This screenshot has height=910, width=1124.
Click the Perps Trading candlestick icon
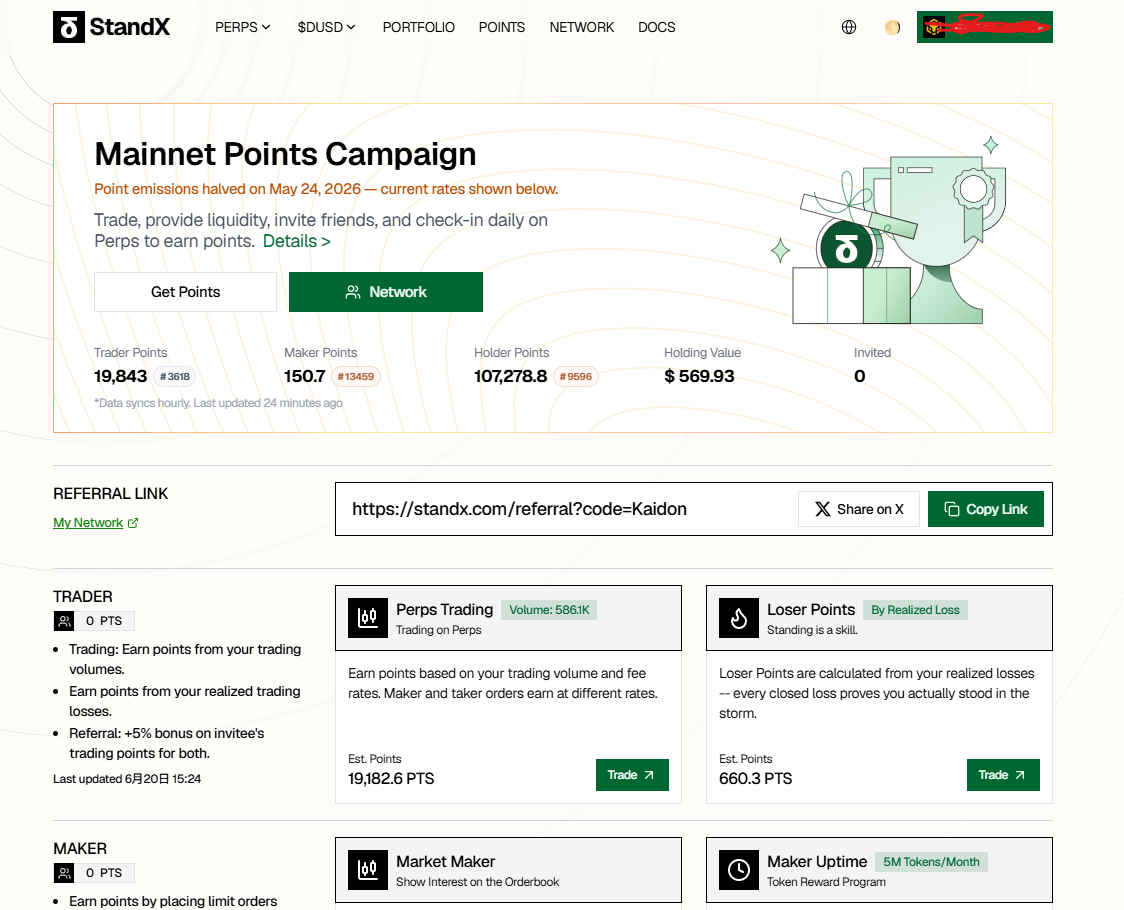[368, 618]
